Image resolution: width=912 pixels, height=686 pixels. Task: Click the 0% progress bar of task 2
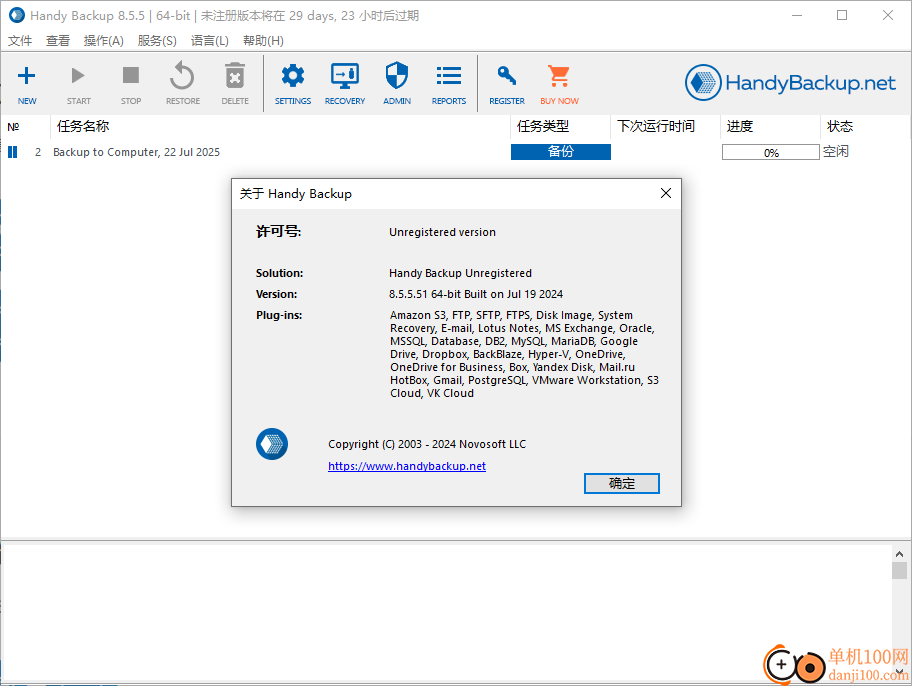[771, 152]
